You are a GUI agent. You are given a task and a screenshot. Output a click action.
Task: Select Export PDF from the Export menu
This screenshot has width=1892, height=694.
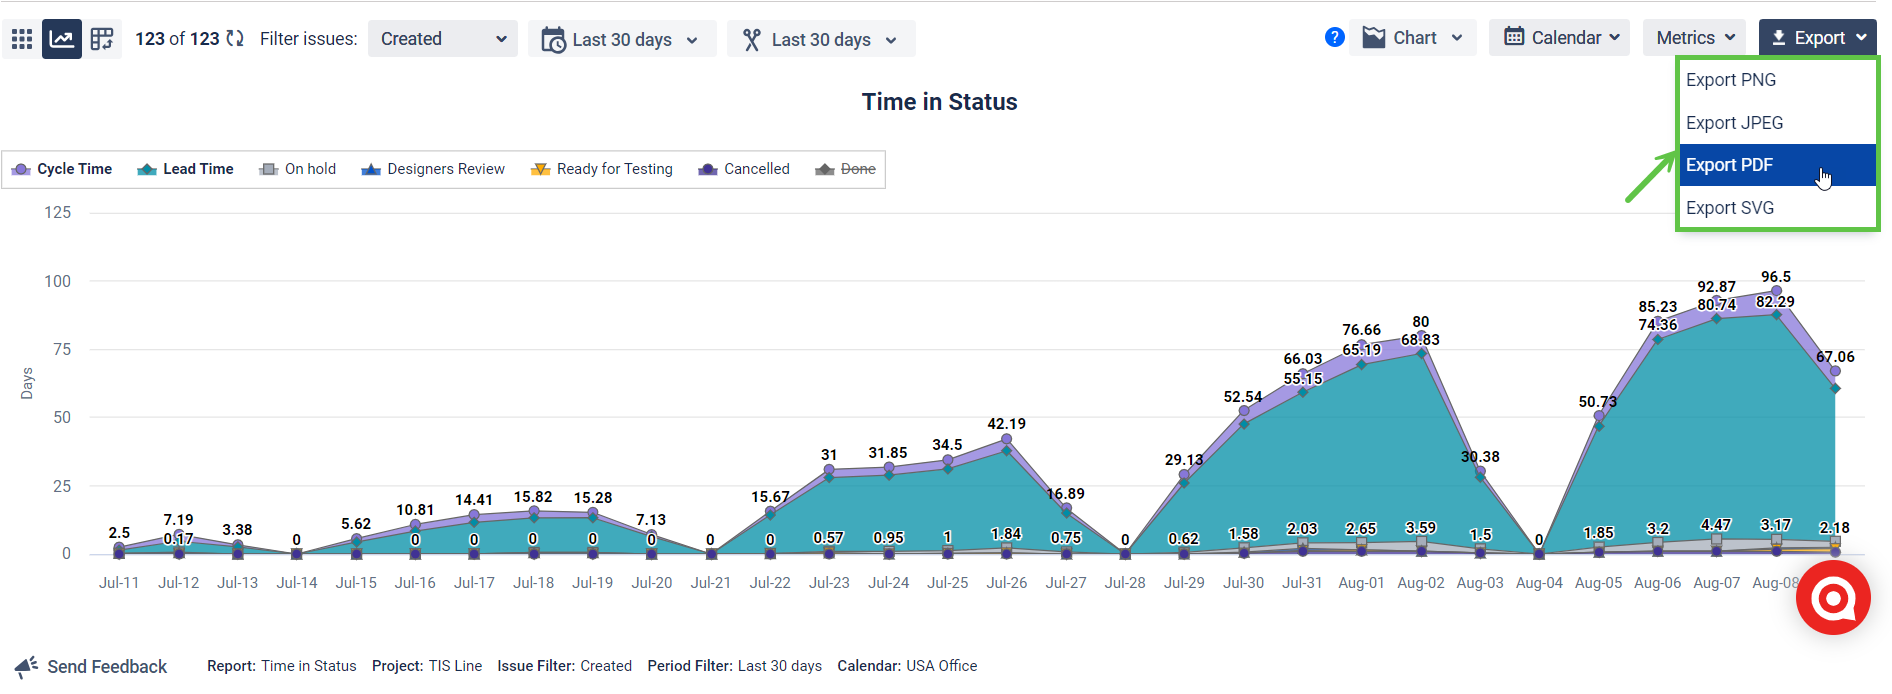1729,165
